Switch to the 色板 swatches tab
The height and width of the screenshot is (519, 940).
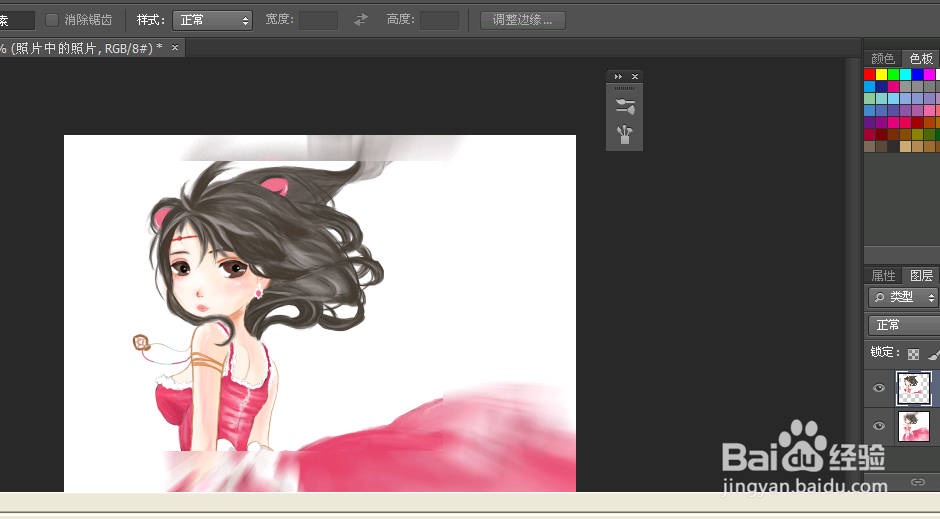coord(921,58)
